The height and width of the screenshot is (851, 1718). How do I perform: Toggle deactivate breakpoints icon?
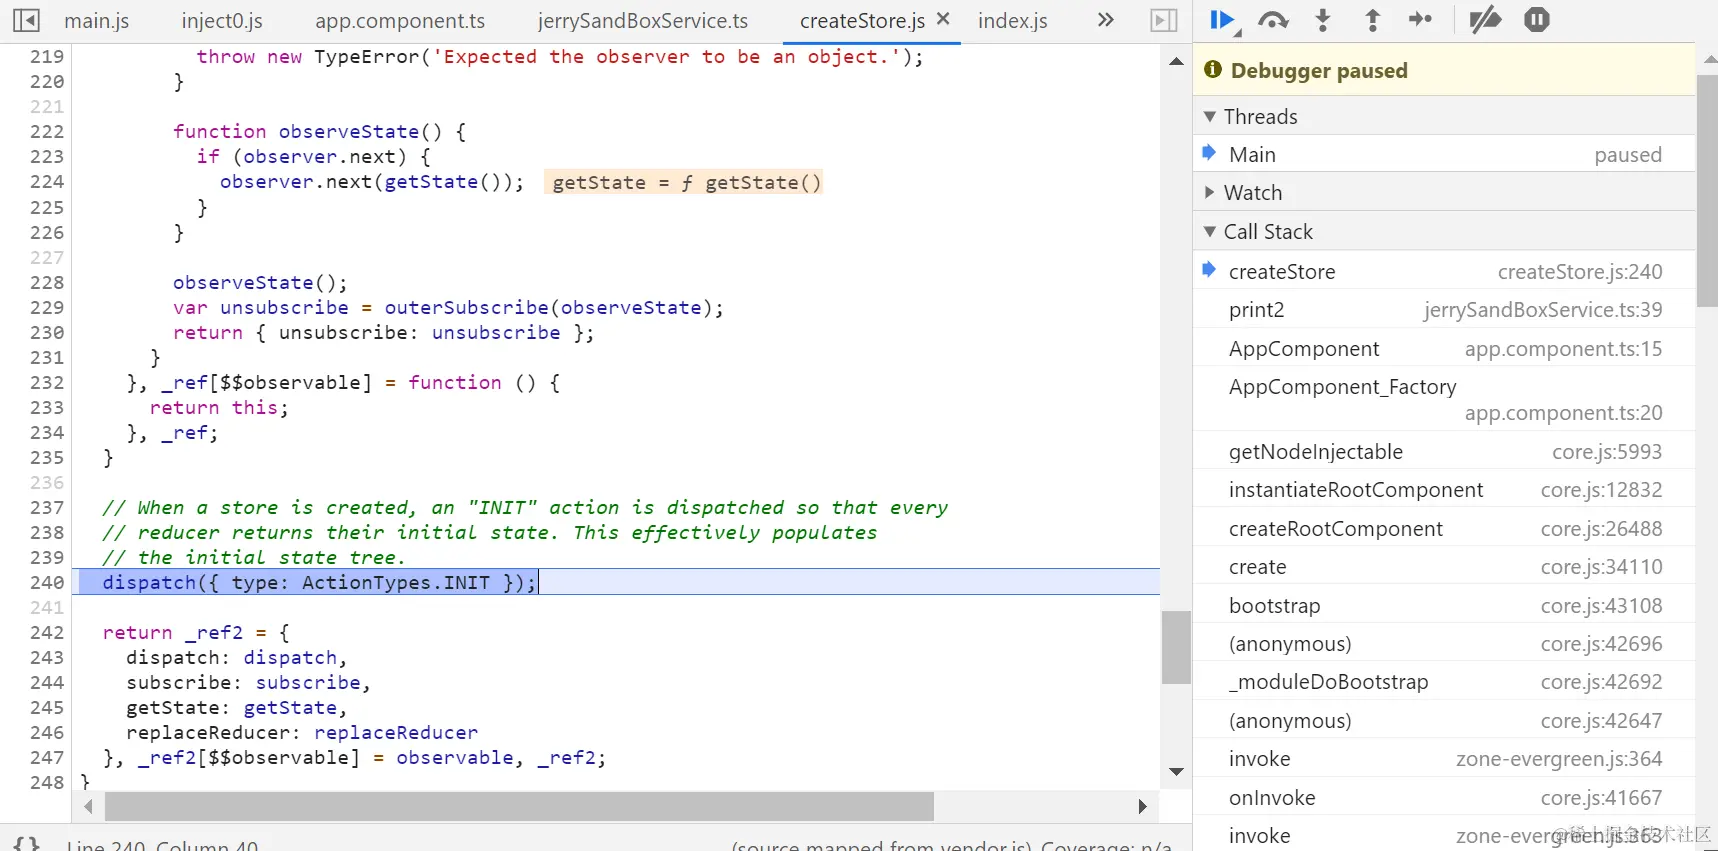point(1485,20)
